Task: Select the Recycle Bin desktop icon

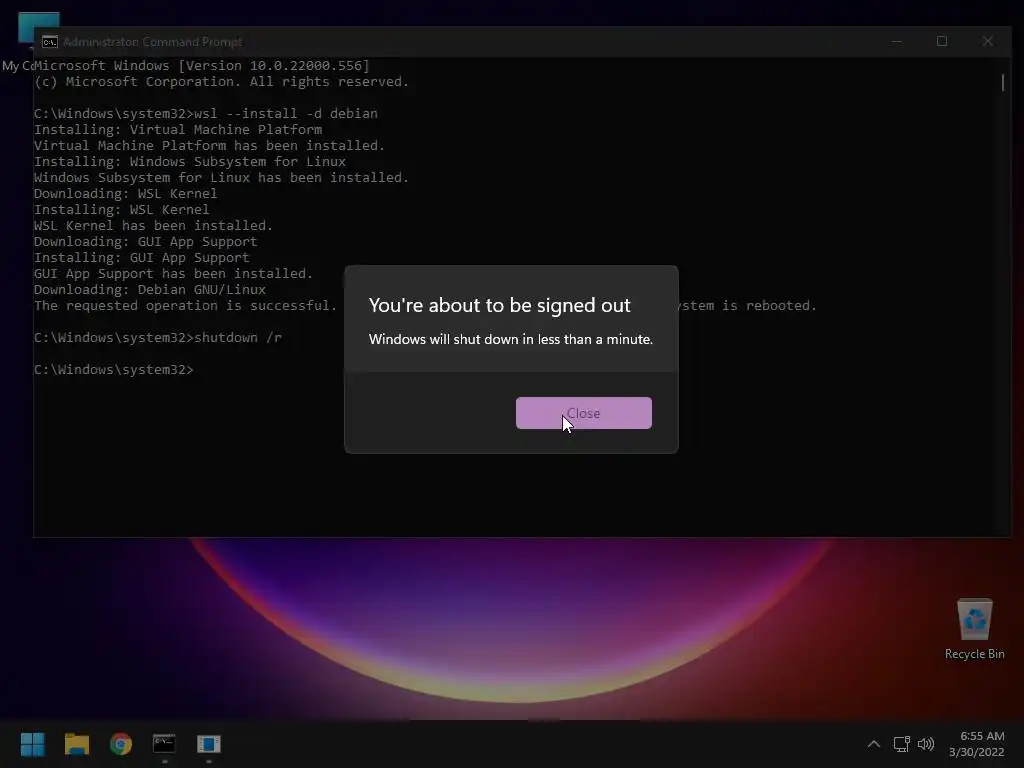Action: coord(974,630)
